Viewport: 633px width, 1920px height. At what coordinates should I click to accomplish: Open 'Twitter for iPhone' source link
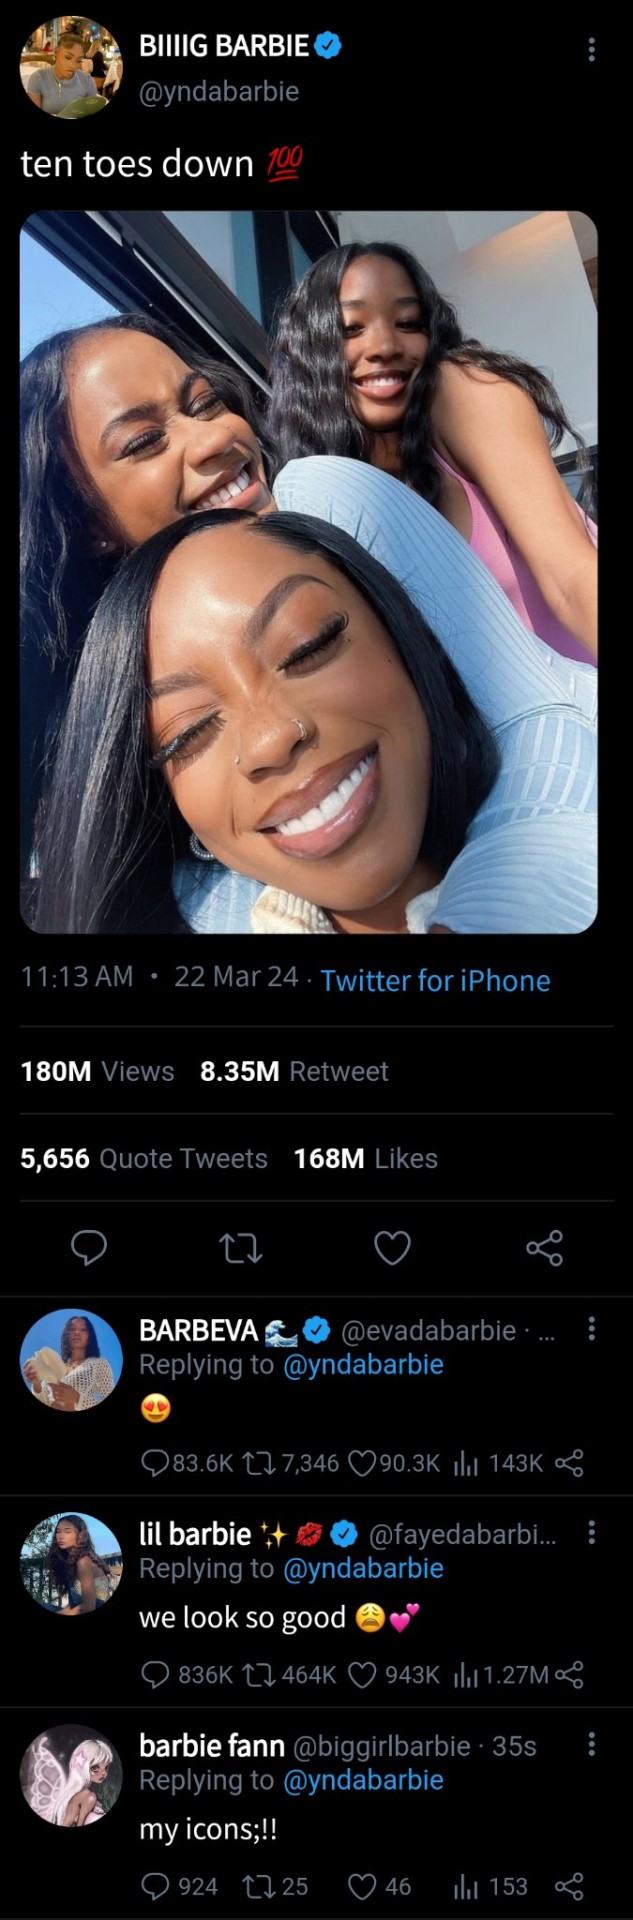[x=435, y=980]
